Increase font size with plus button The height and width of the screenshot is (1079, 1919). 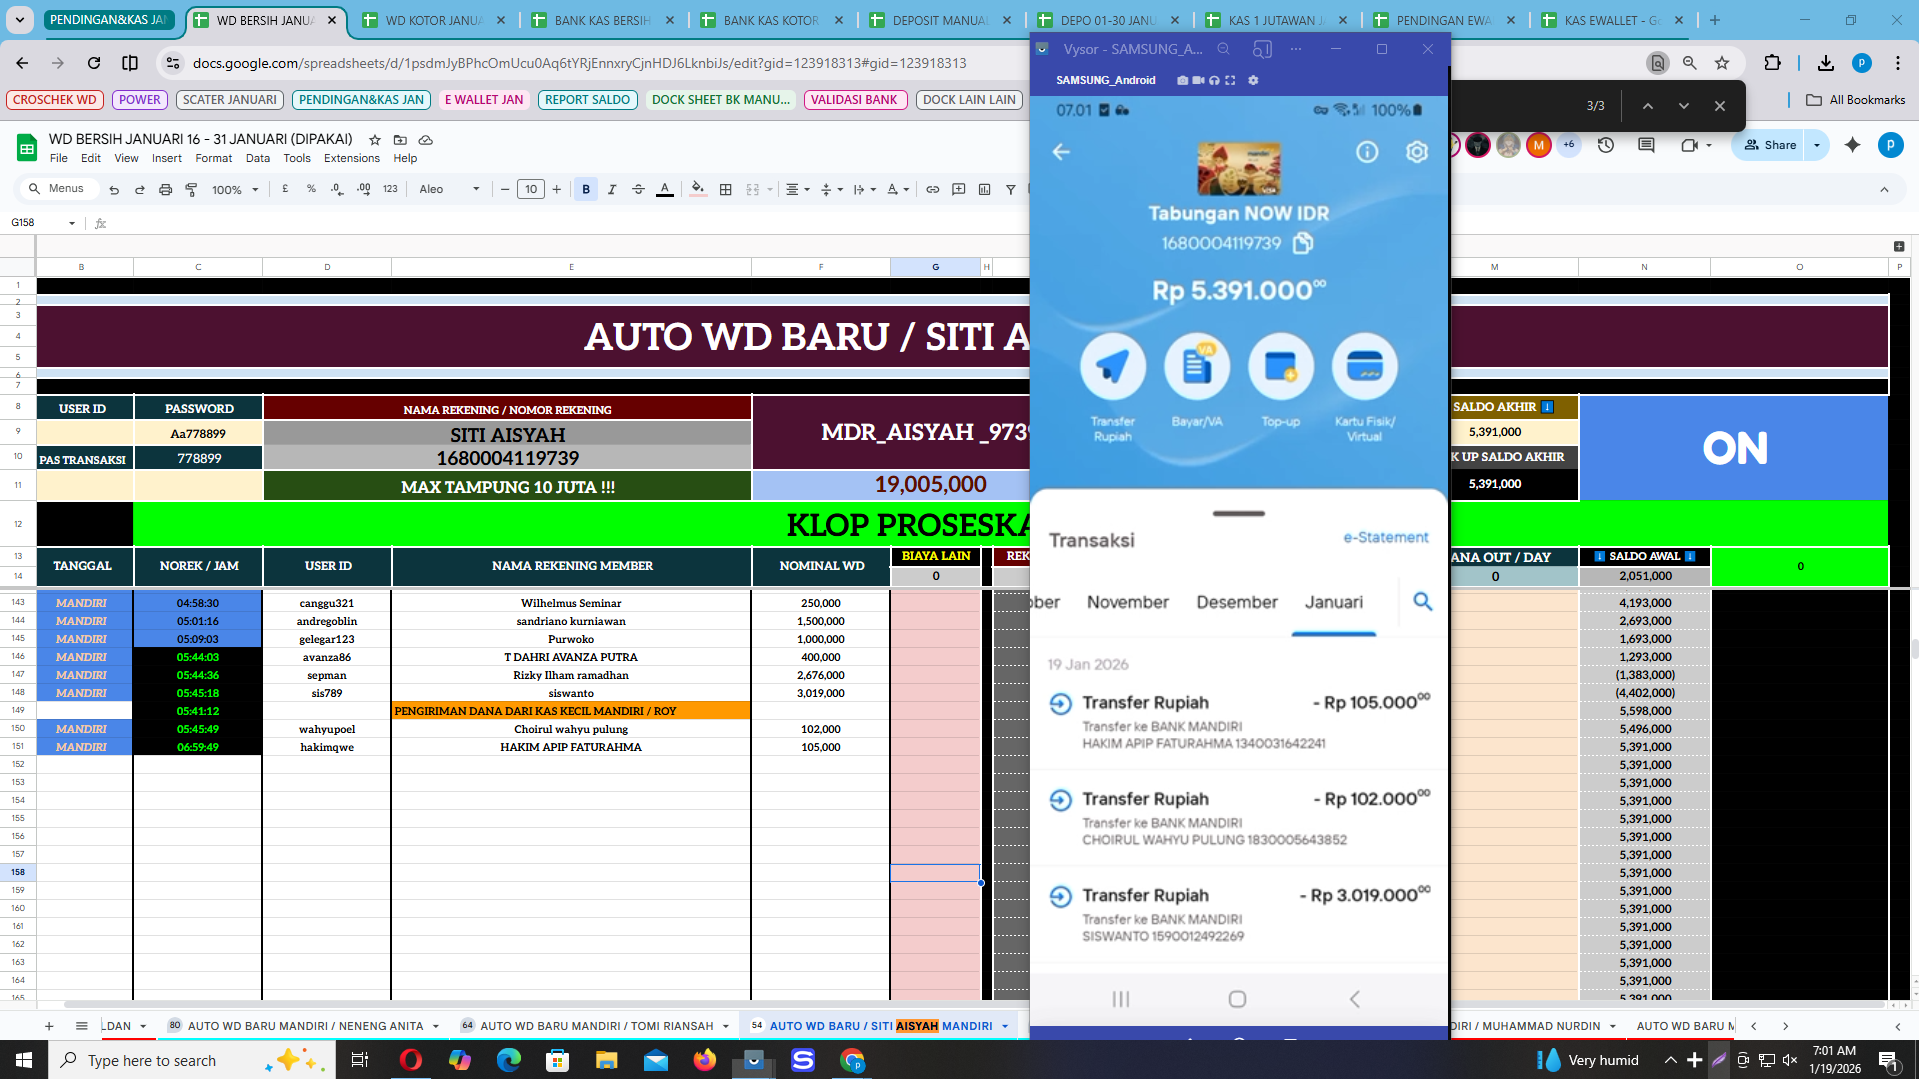click(557, 189)
